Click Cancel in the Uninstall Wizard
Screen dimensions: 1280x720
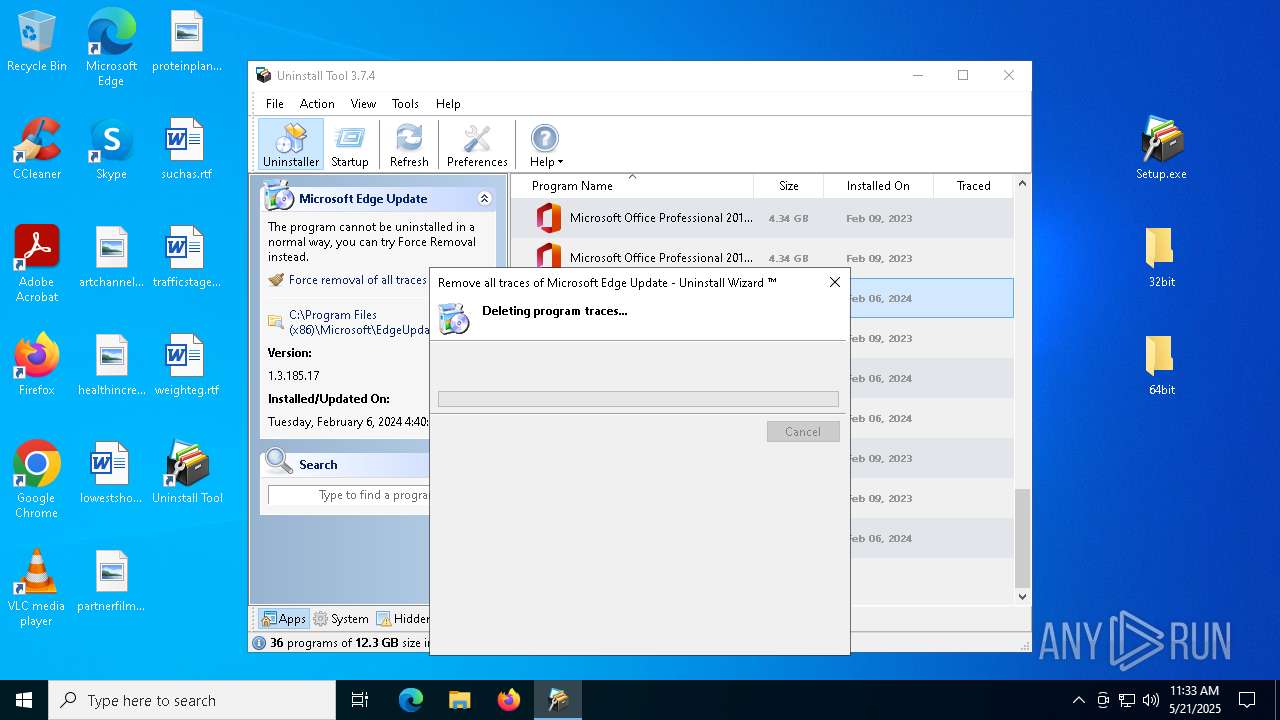(x=803, y=432)
